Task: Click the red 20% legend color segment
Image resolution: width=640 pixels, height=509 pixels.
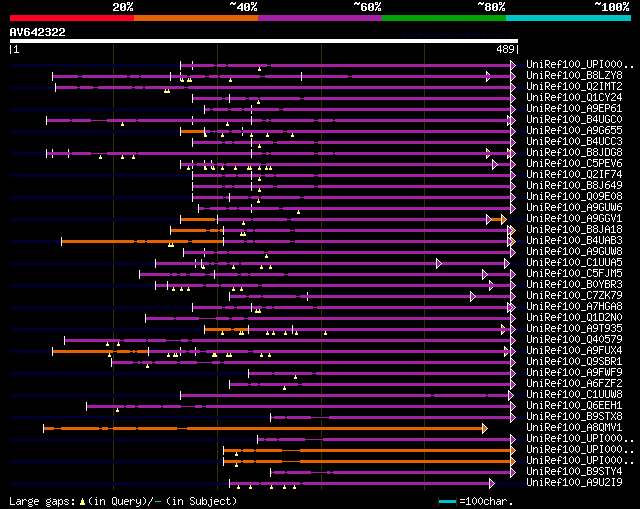Action: click(72, 18)
